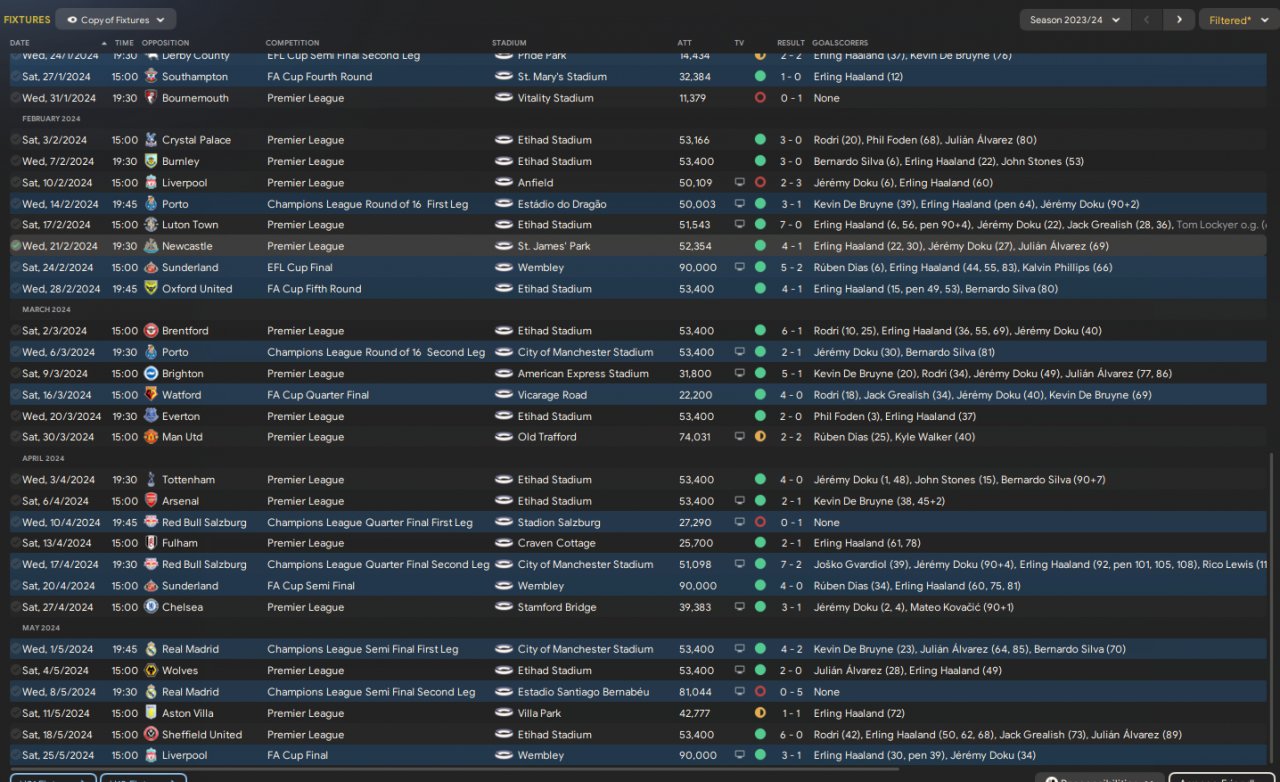The height and width of the screenshot is (782, 1280).
Task: Tick the selection circle for the Luton Town fixture
Action: point(16,225)
